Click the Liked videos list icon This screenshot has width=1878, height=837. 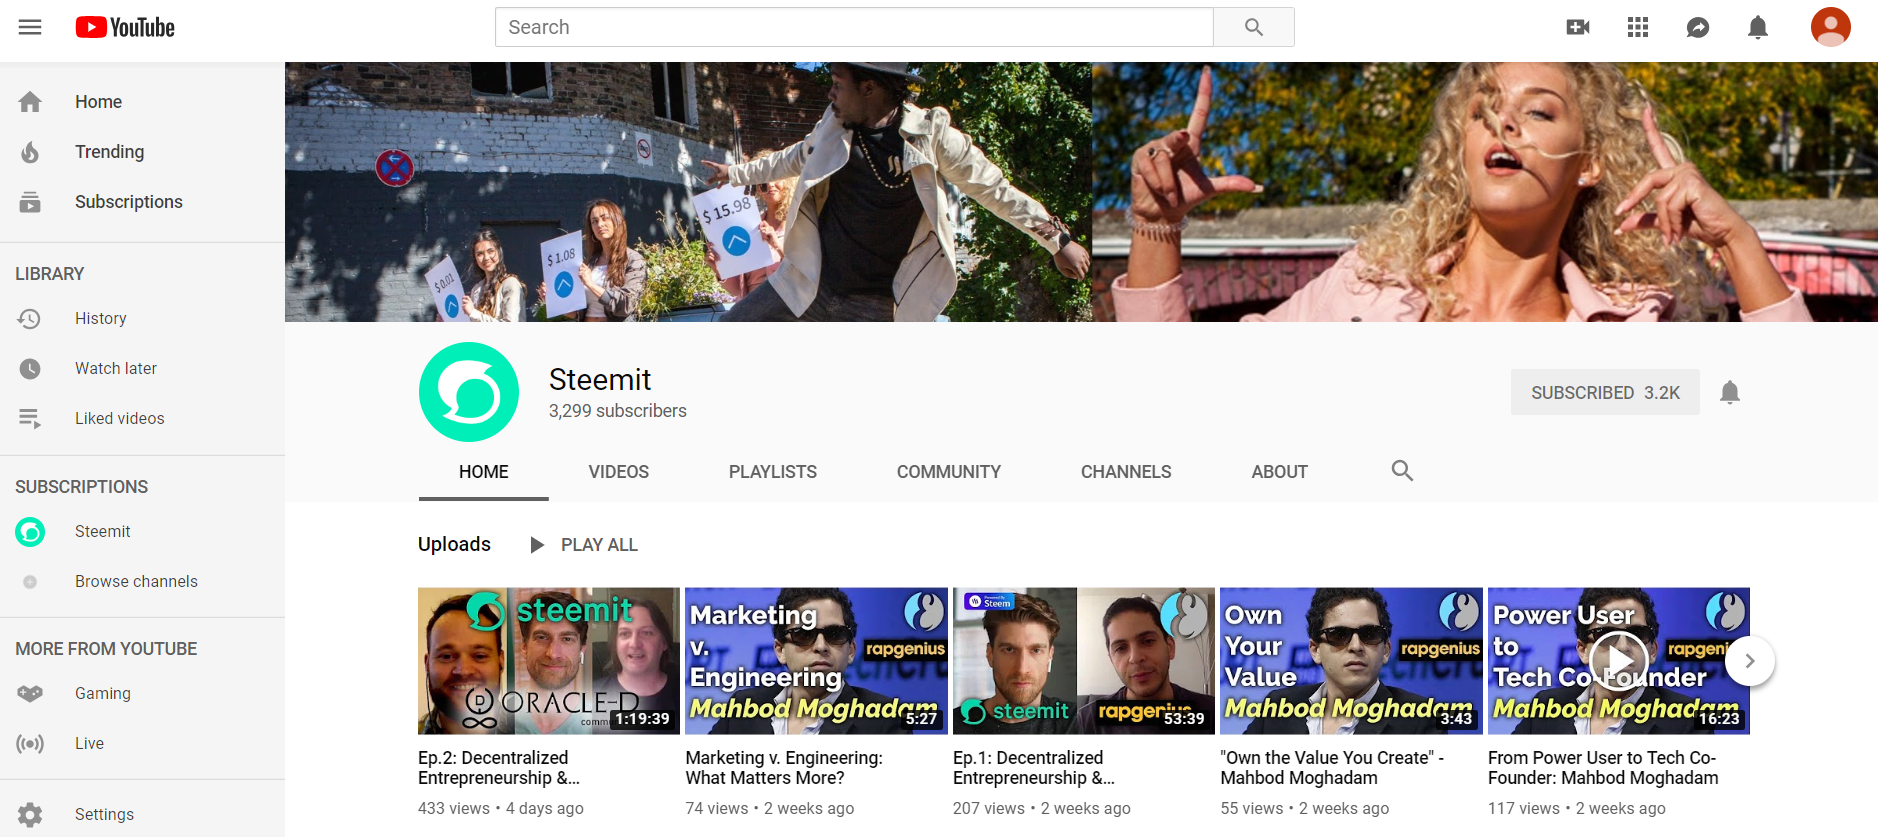pyautogui.click(x=30, y=419)
